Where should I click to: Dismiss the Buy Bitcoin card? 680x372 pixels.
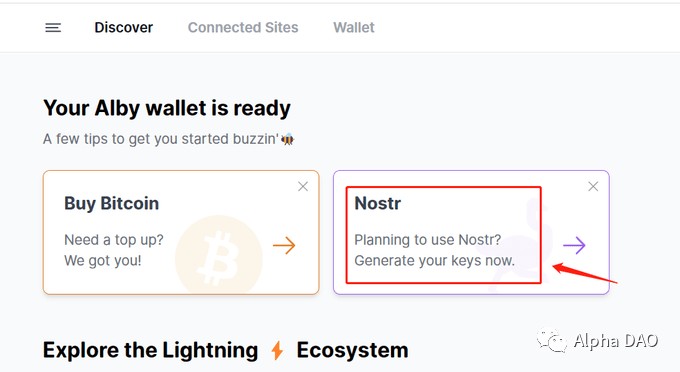tap(303, 186)
